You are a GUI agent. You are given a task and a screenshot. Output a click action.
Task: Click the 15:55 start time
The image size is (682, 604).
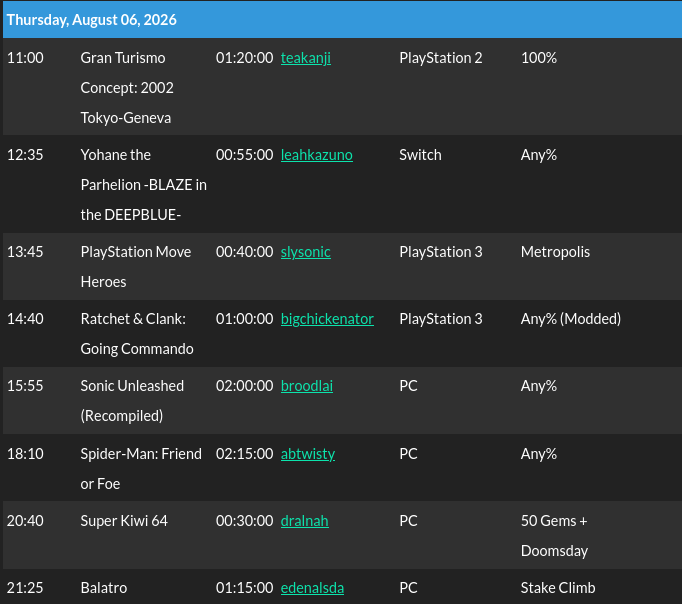(x=25, y=386)
